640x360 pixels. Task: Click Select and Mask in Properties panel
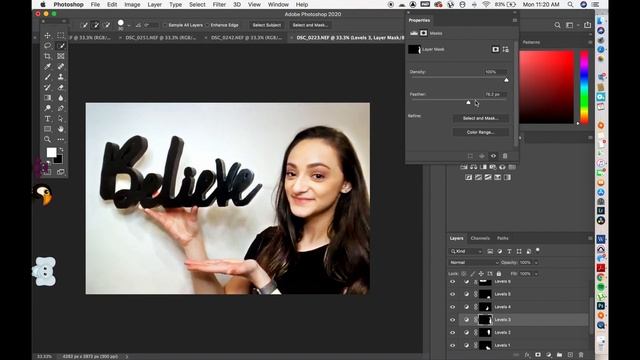click(480, 118)
